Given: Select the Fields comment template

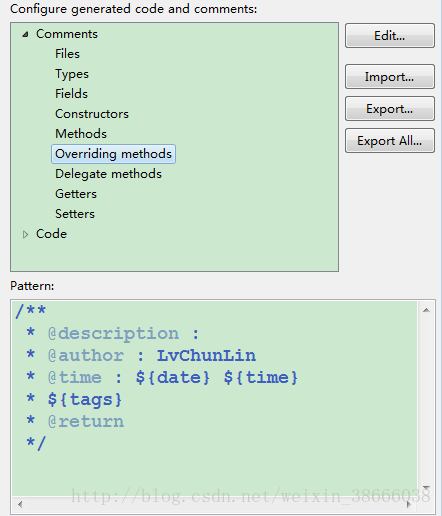Looking at the screenshot, I should coord(71,94).
